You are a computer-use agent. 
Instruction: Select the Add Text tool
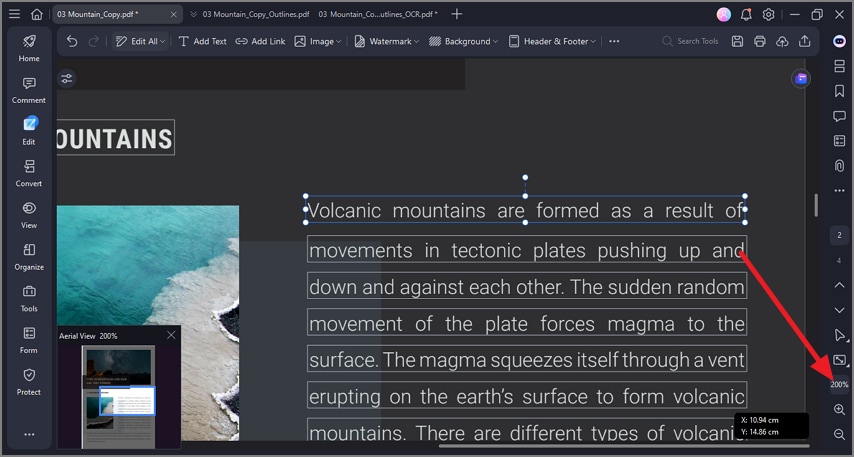tap(202, 41)
